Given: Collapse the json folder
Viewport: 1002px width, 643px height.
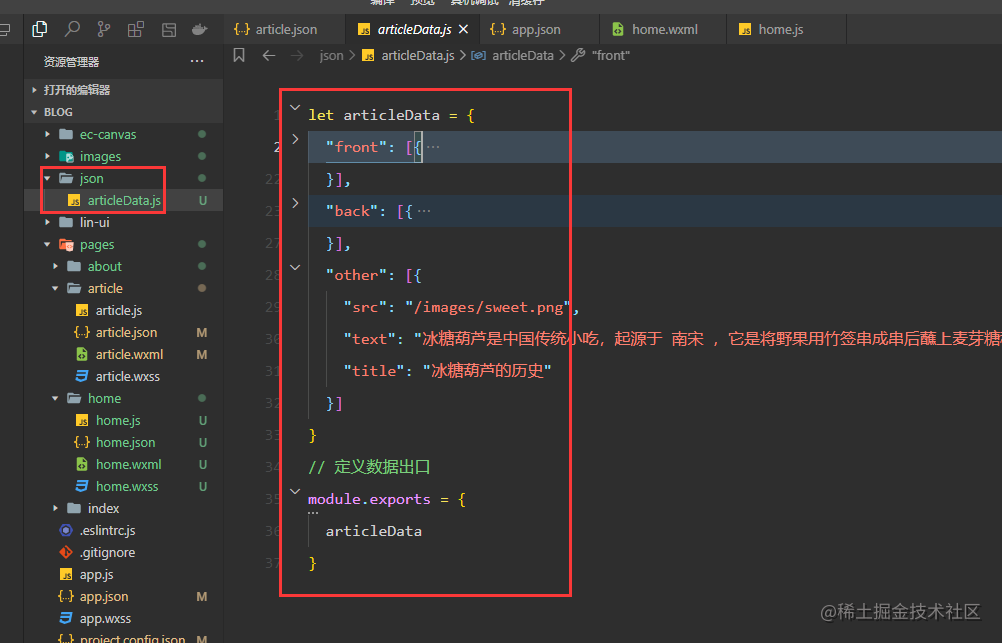Looking at the screenshot, I should 123,178.
